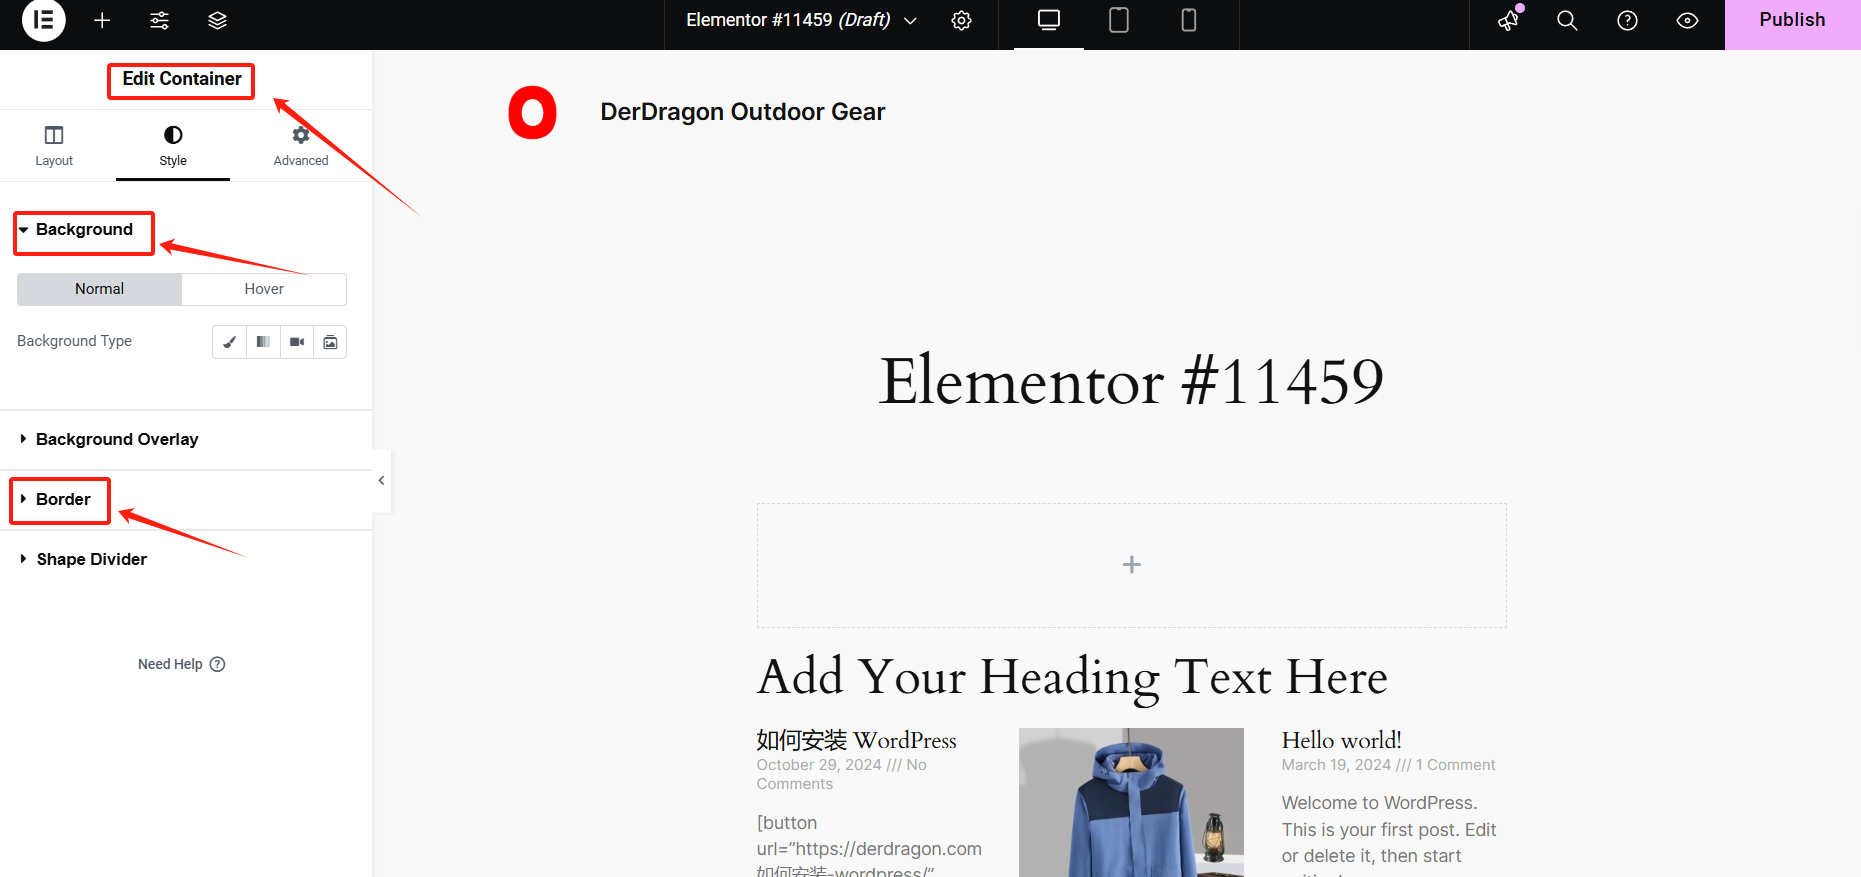1861x877 pixels.
Task: Open the 如何安装 WordPress post title
Action: coord(856,740)
